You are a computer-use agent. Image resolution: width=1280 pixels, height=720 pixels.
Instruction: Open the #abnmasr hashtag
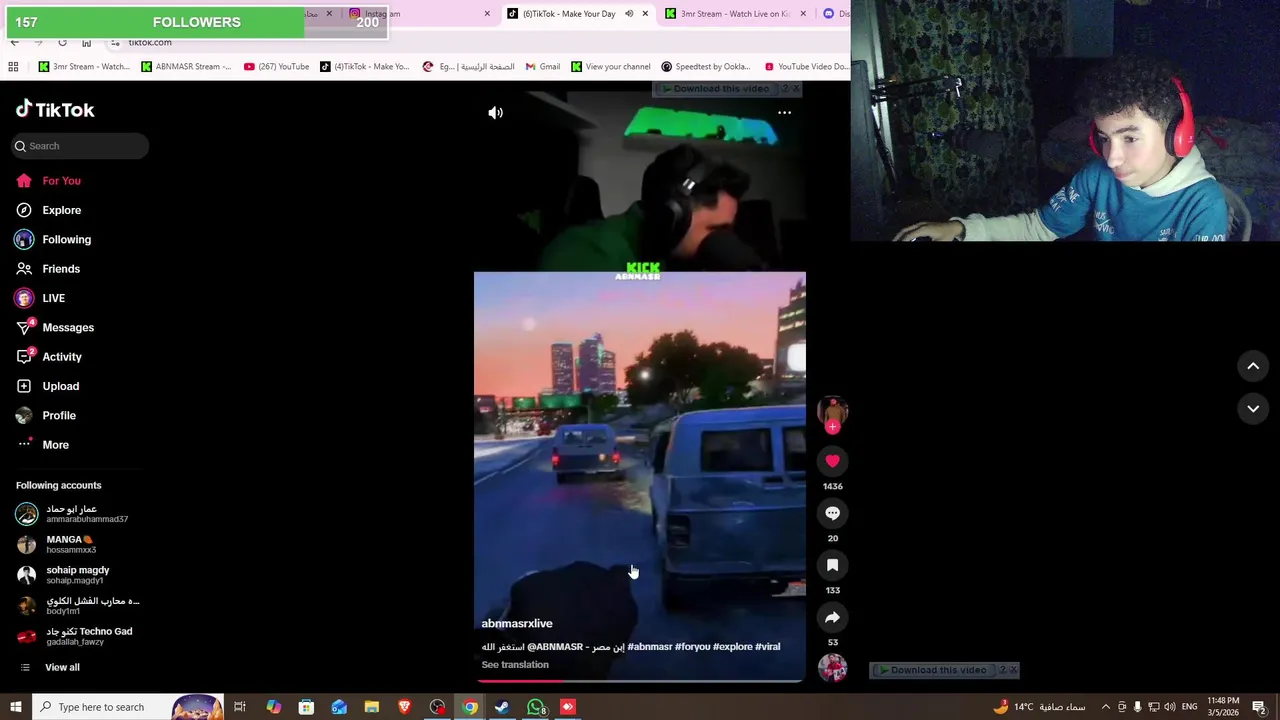click(650, 647)
